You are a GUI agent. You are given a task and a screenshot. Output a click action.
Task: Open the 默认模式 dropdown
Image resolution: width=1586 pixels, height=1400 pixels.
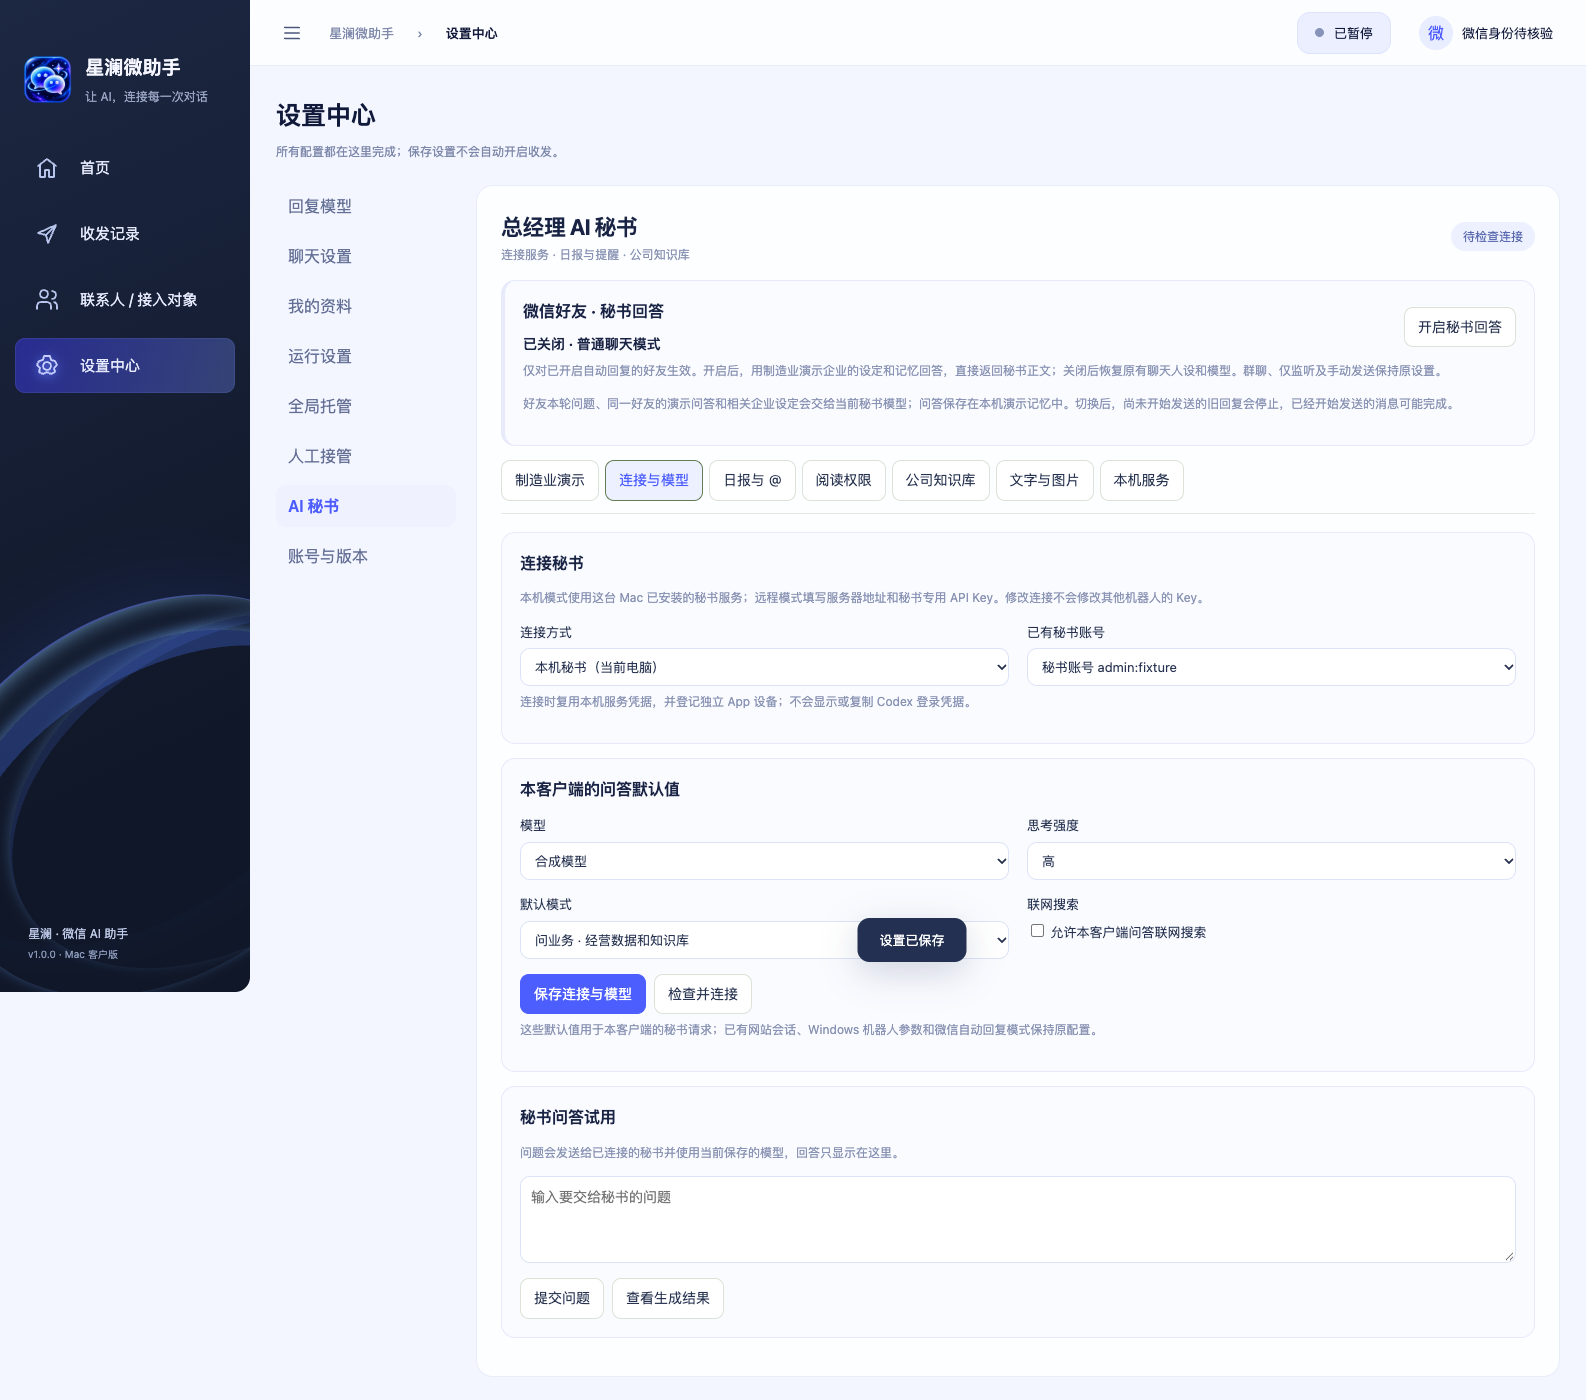tap(764, 940)
